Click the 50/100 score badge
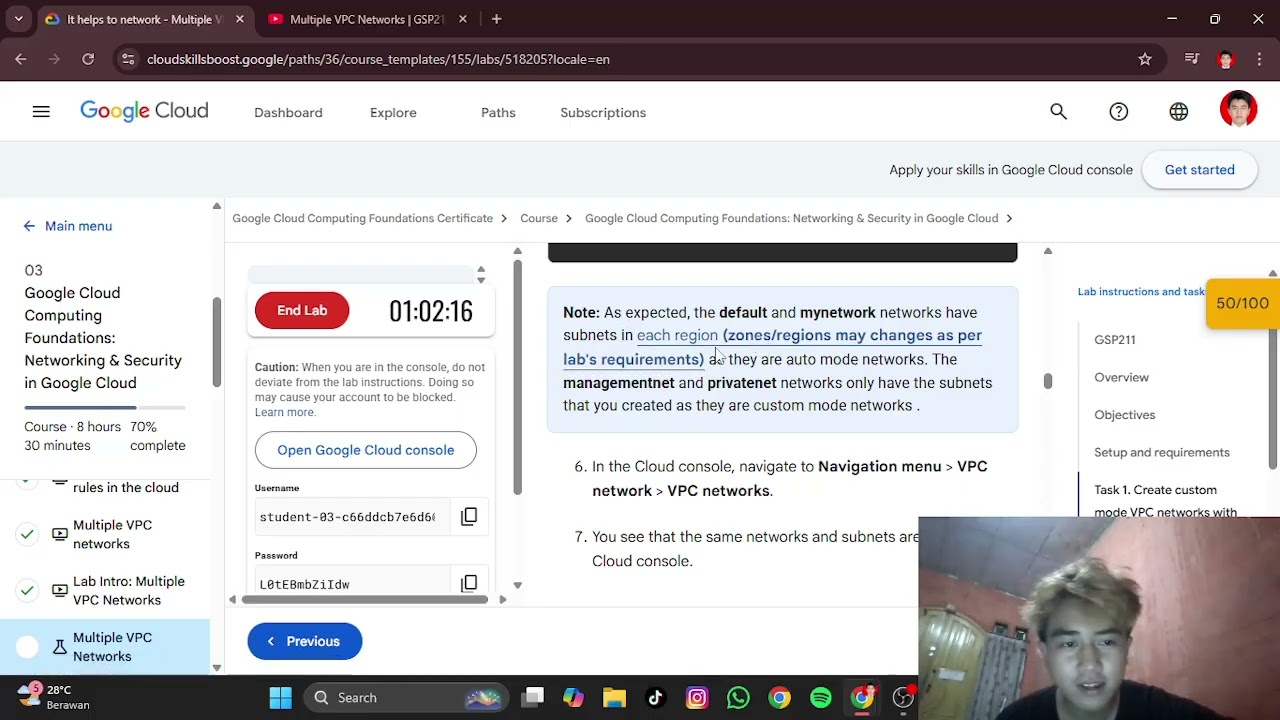This screenshot has width=1280, height=720. [x=1242, y=303]
